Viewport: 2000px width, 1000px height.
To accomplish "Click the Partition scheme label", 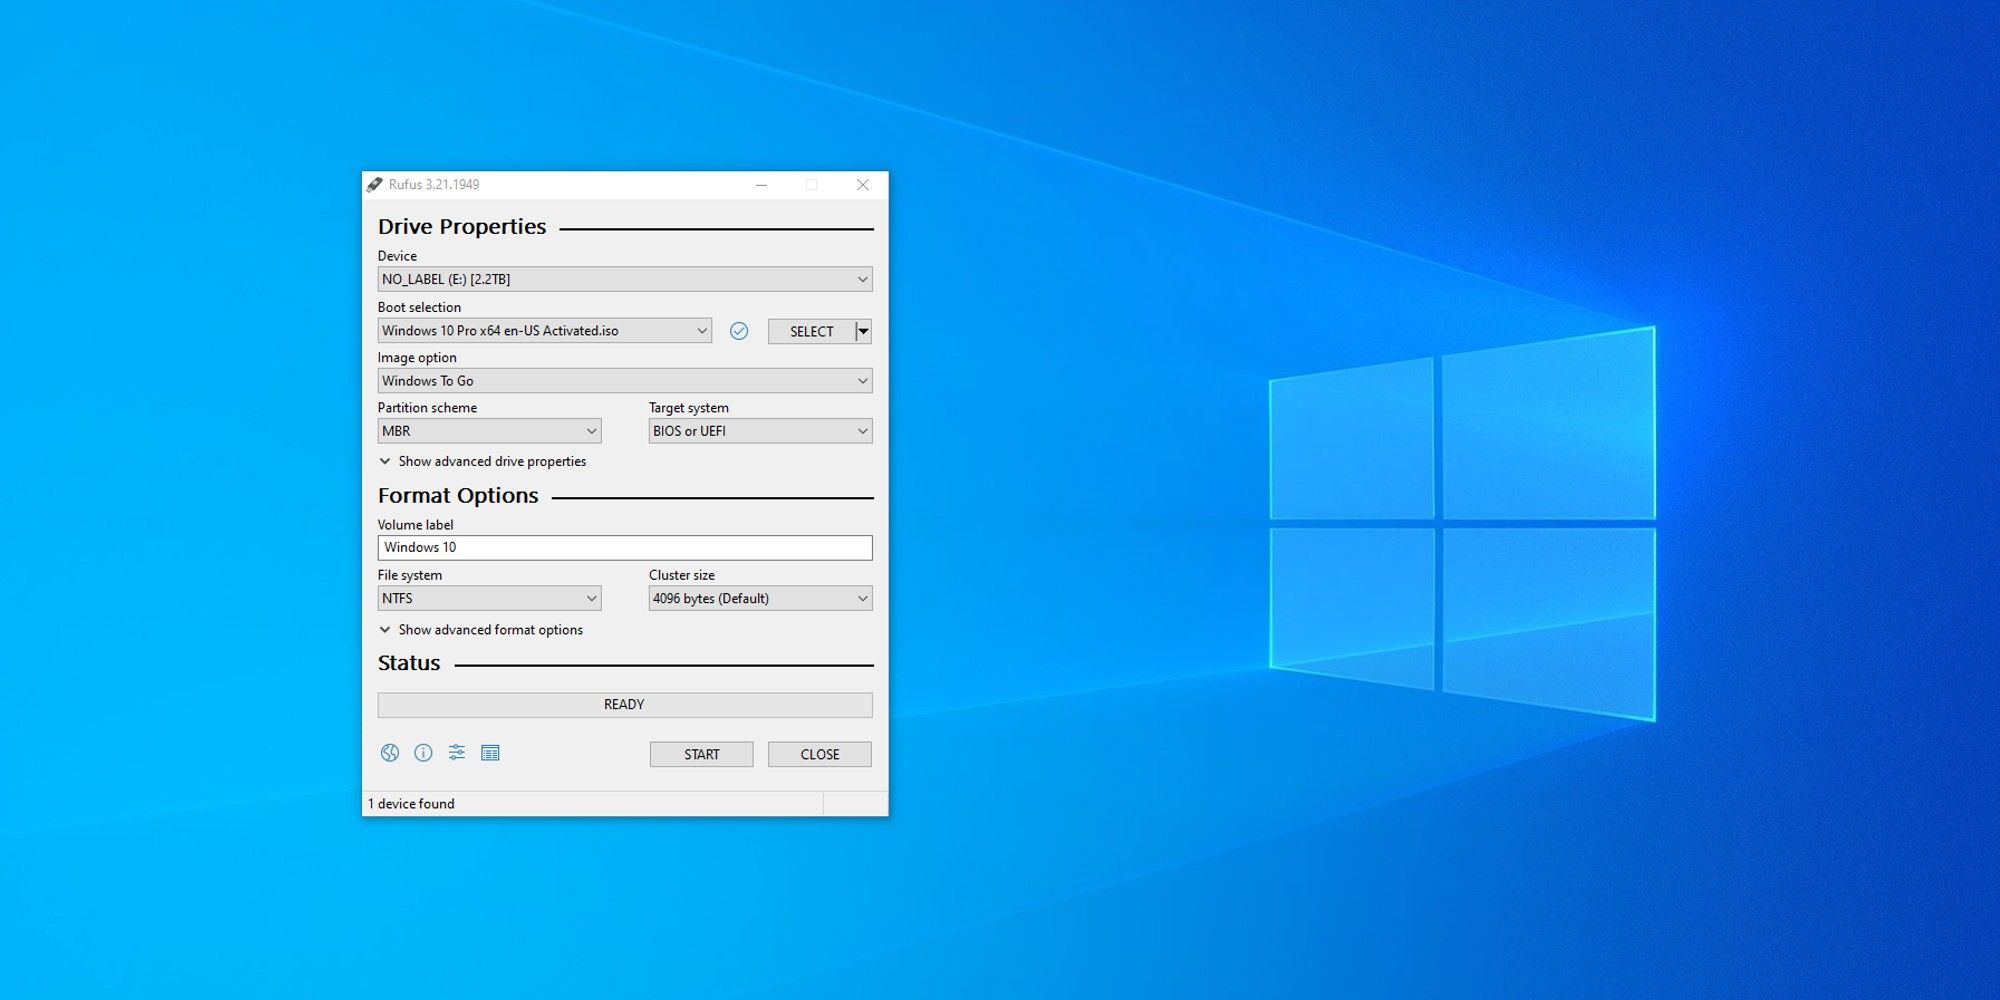I will [x=427, y=408].
